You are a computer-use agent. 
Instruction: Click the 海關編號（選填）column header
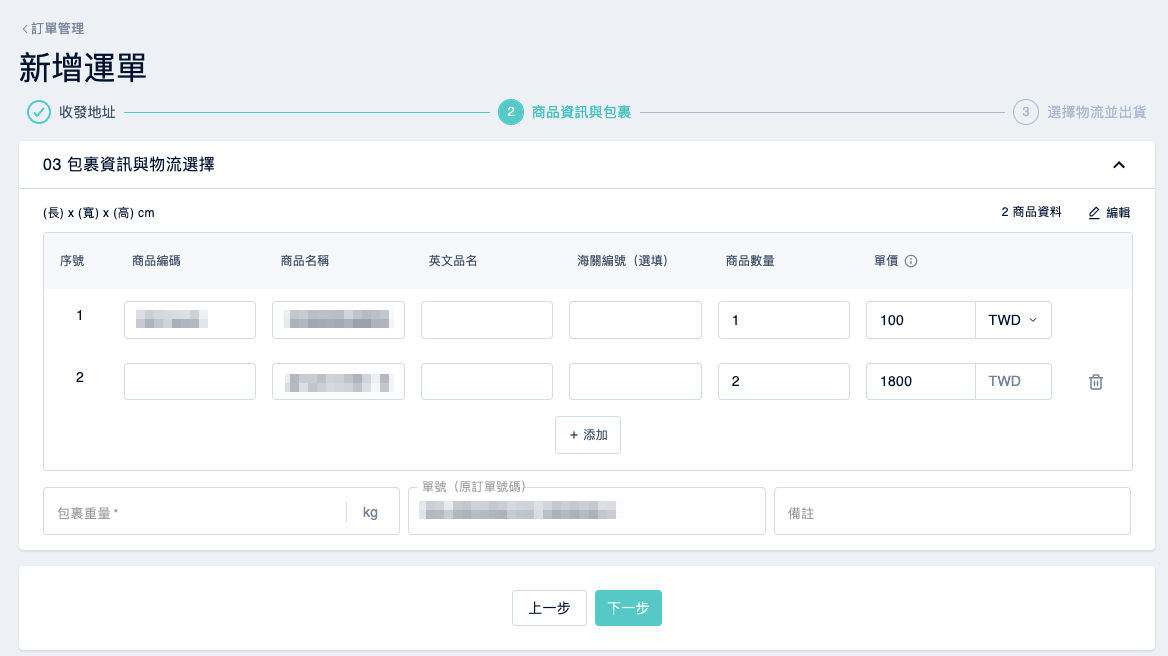623,261
